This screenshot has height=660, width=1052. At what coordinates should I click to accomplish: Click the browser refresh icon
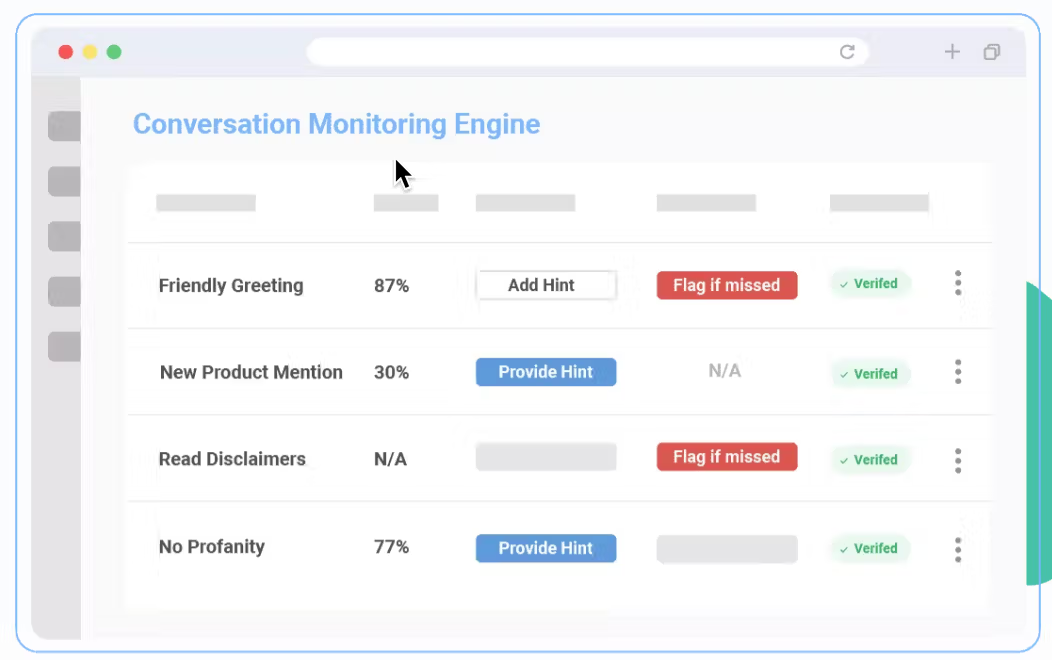tap(847, 51)
